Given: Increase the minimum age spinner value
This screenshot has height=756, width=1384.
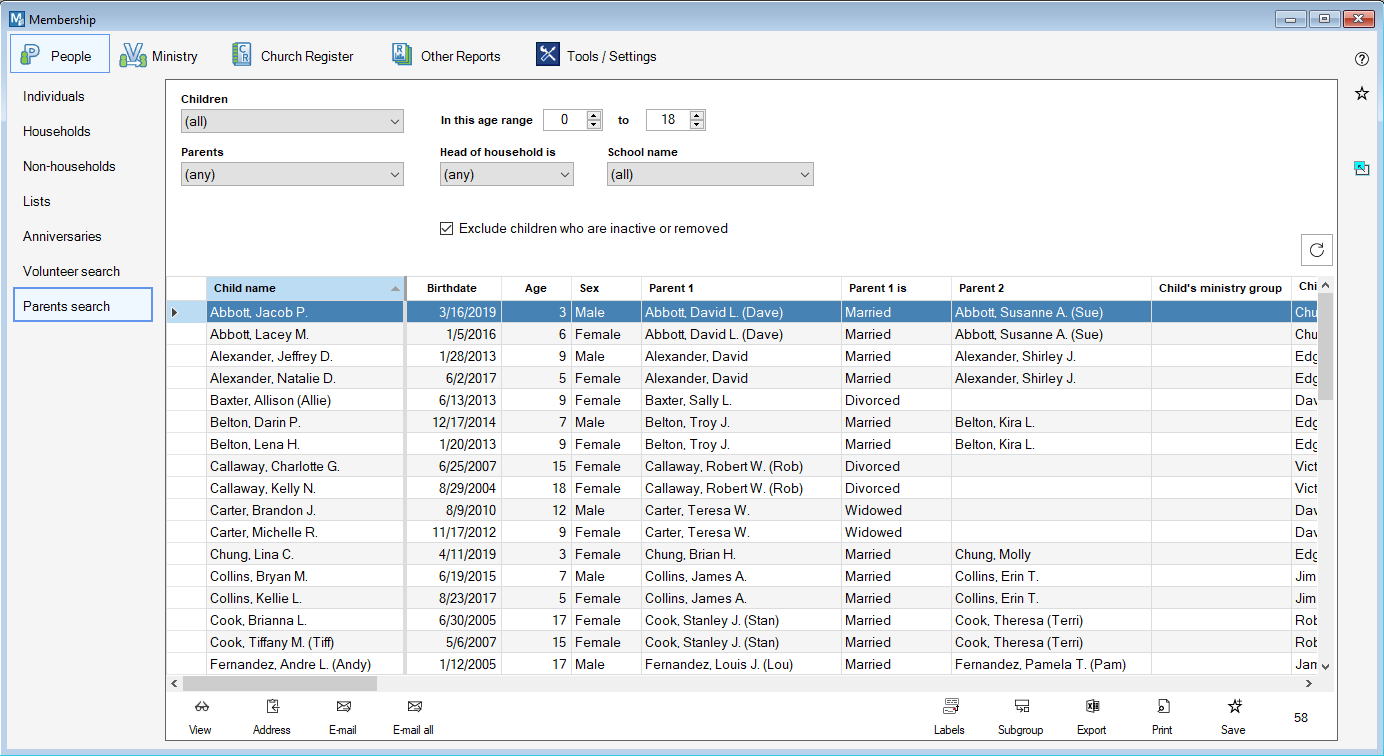Looking at the screenshot, I should tap(594, 115).
